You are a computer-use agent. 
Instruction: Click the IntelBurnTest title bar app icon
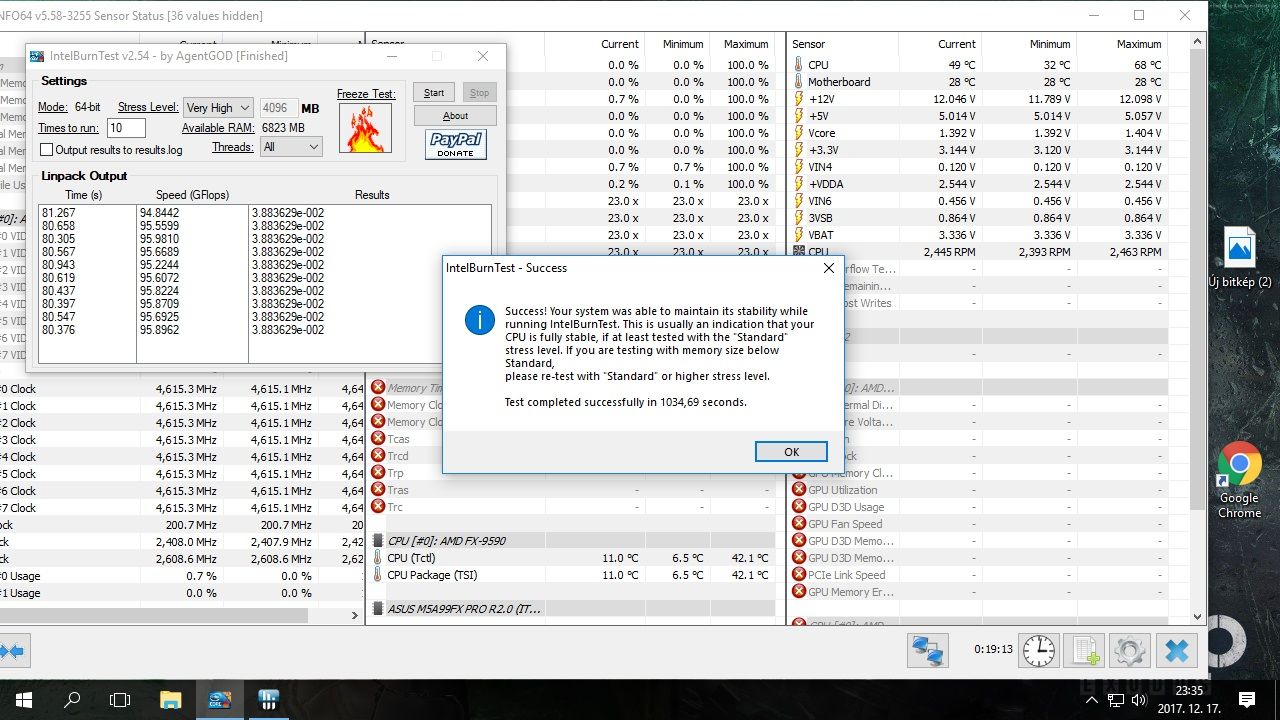click(37, 56)
